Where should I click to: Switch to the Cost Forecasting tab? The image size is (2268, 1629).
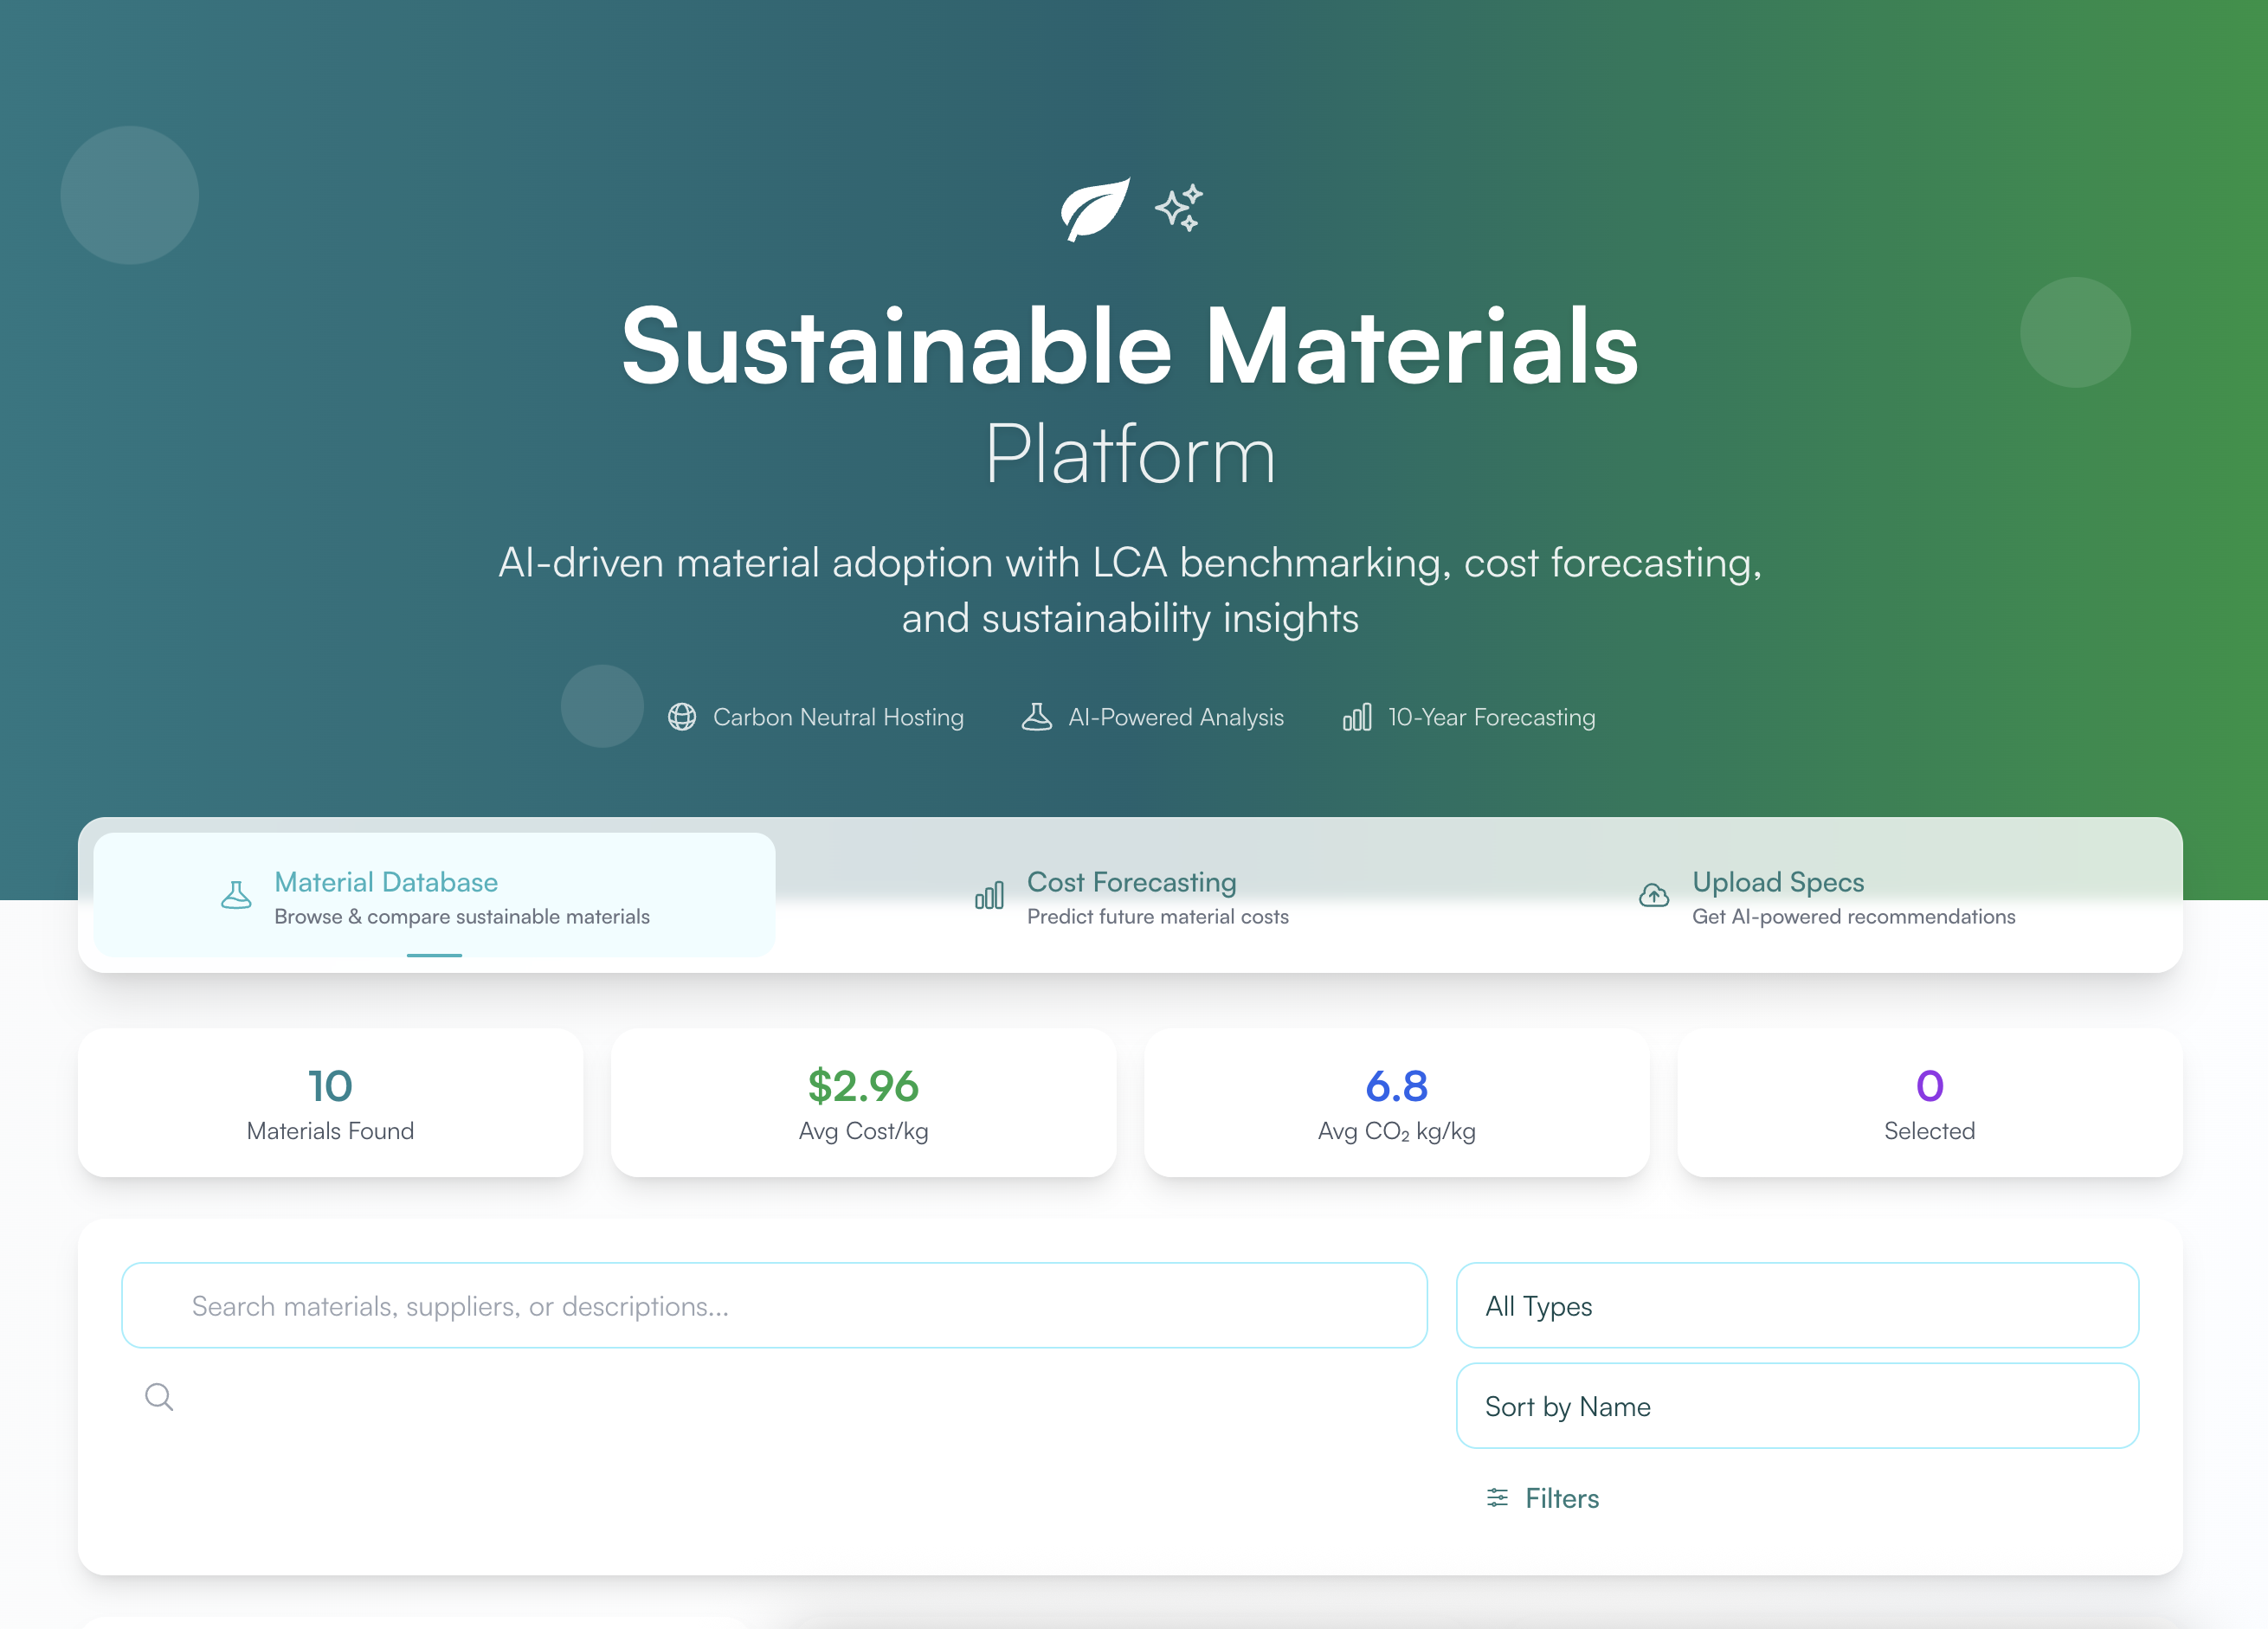point(1131,896)
